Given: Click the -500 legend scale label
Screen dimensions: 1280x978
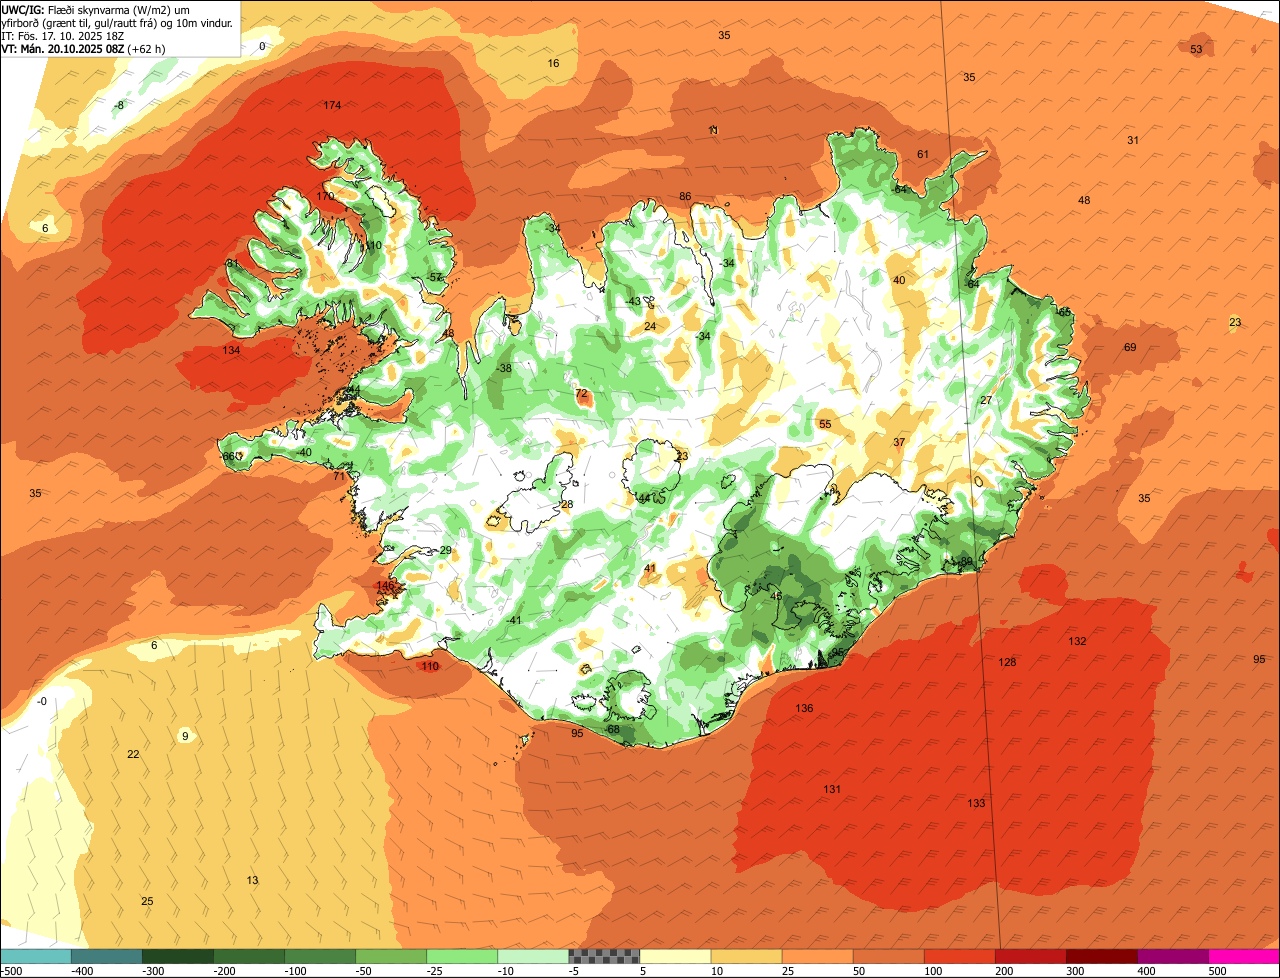Looking at the screenshot, I should pos(10,970).
